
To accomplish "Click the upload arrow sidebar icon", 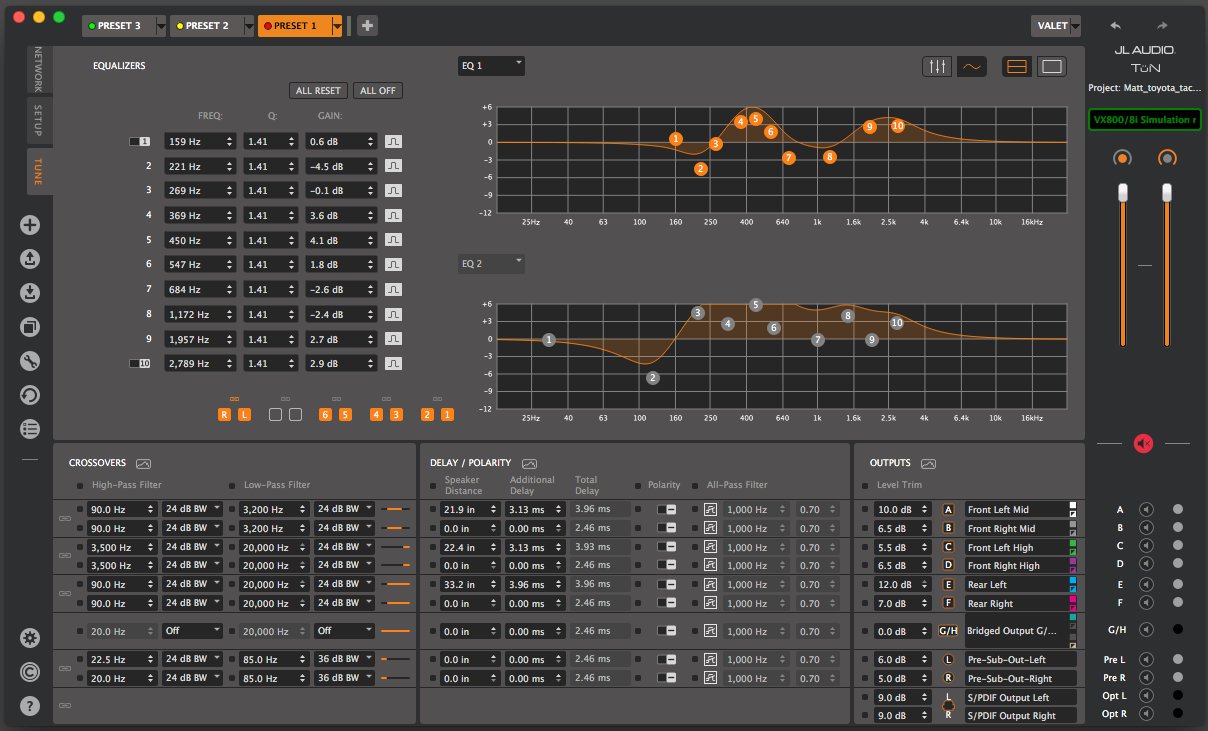I will pos(30,259).
